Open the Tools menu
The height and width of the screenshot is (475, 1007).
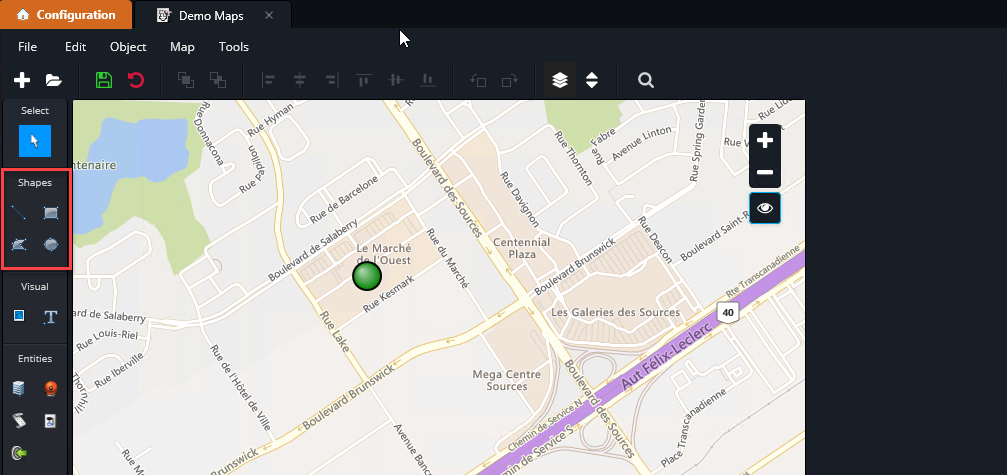[234, 47]
